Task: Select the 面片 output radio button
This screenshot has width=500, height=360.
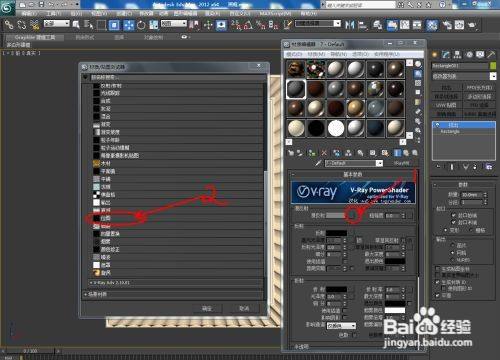Action: point(453,245)
